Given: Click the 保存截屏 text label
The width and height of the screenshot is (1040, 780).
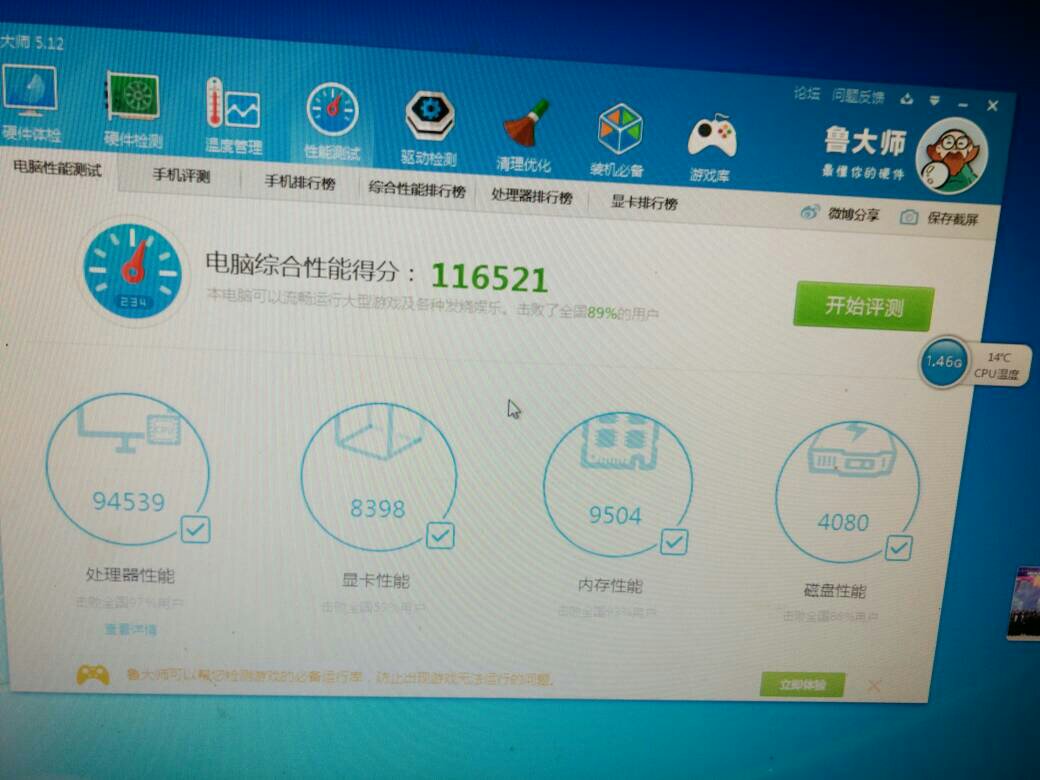Looking at the screenshot, I should tap(952, 218).
